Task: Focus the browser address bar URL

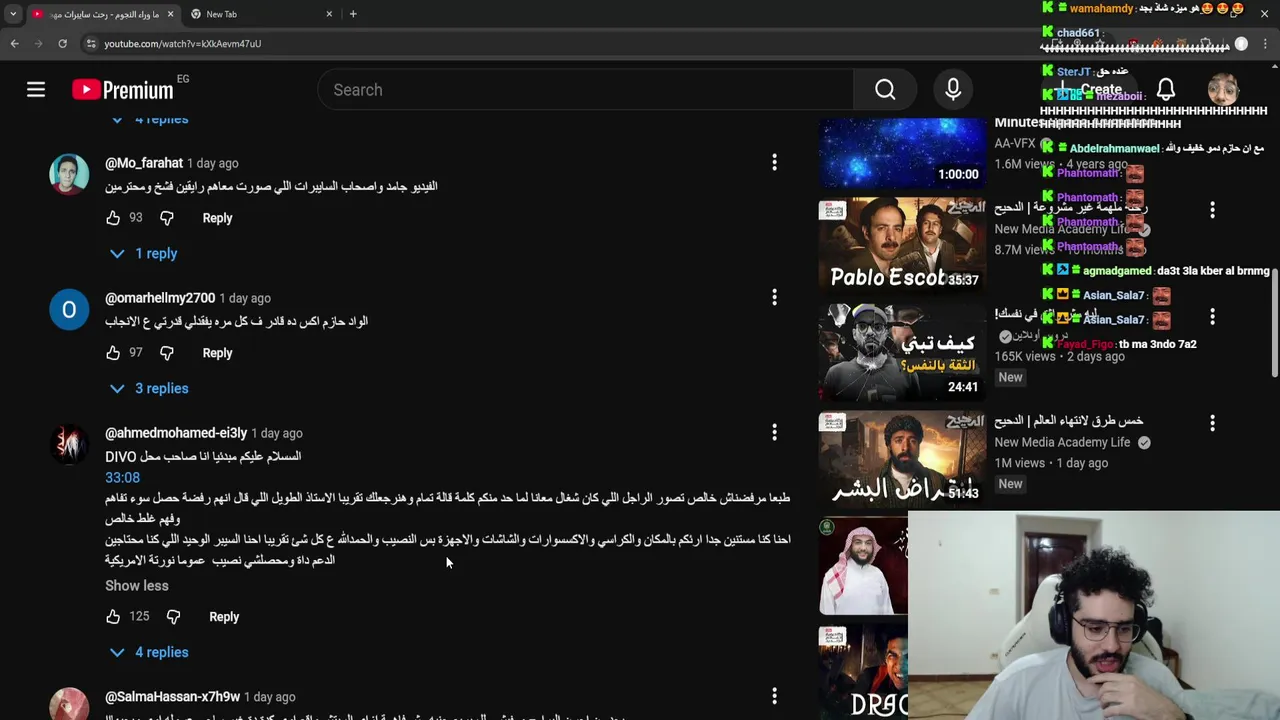Action: coord(183,44)
